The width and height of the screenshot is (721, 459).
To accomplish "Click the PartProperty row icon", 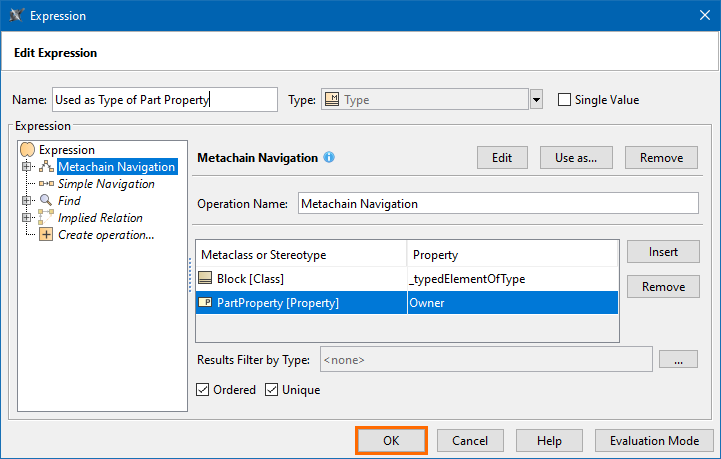I will pyautogui.click(x=205, y=303).
